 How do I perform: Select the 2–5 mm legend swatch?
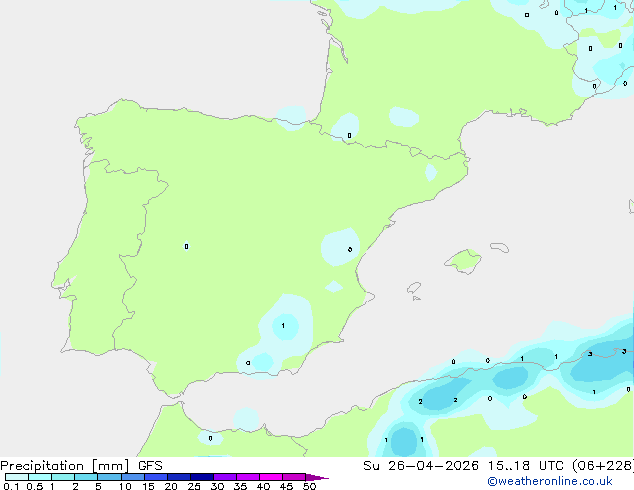click(x=86, y=477)
